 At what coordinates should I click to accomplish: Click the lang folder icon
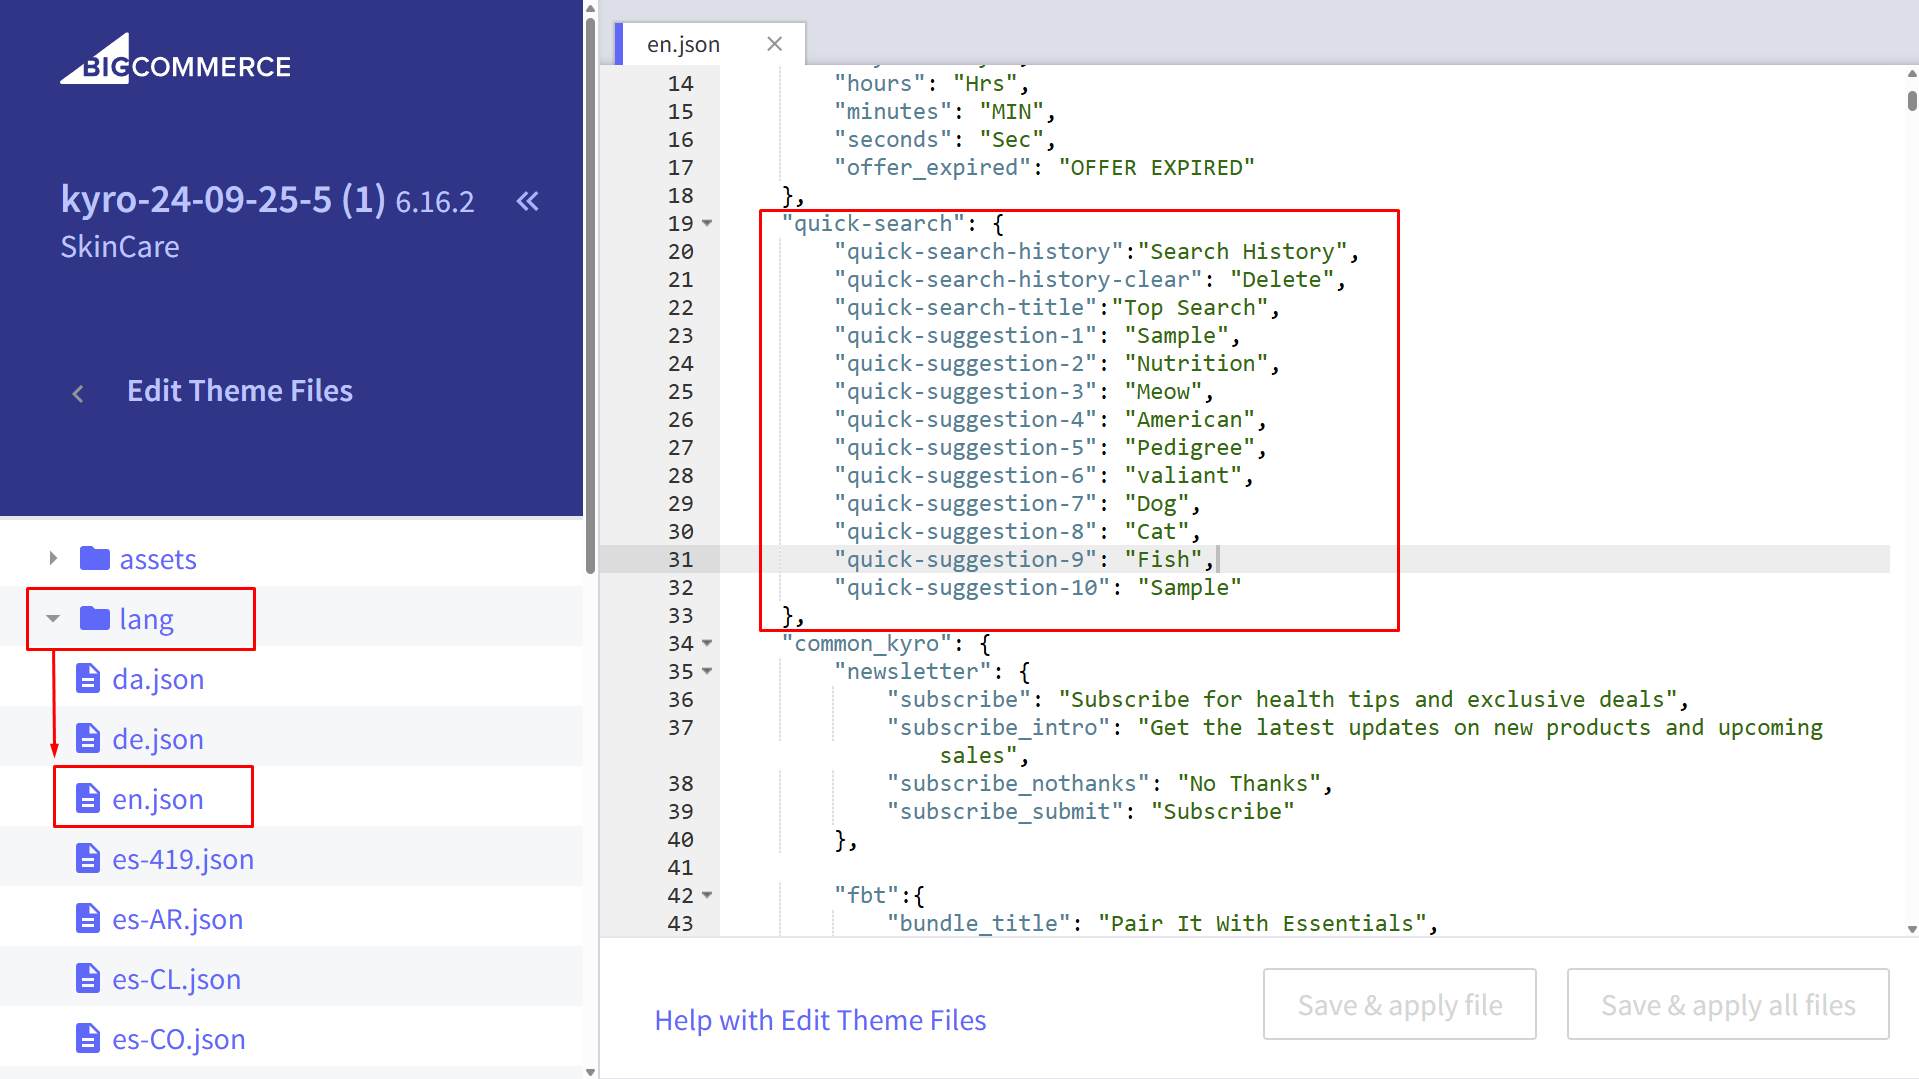point(95,619)
